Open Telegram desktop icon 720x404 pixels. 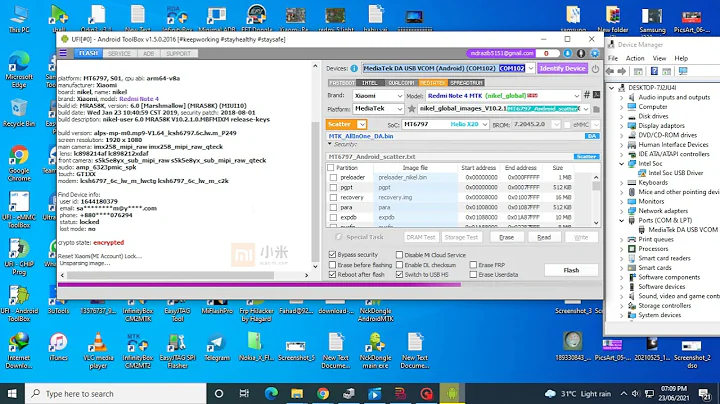tap(217, 347)
